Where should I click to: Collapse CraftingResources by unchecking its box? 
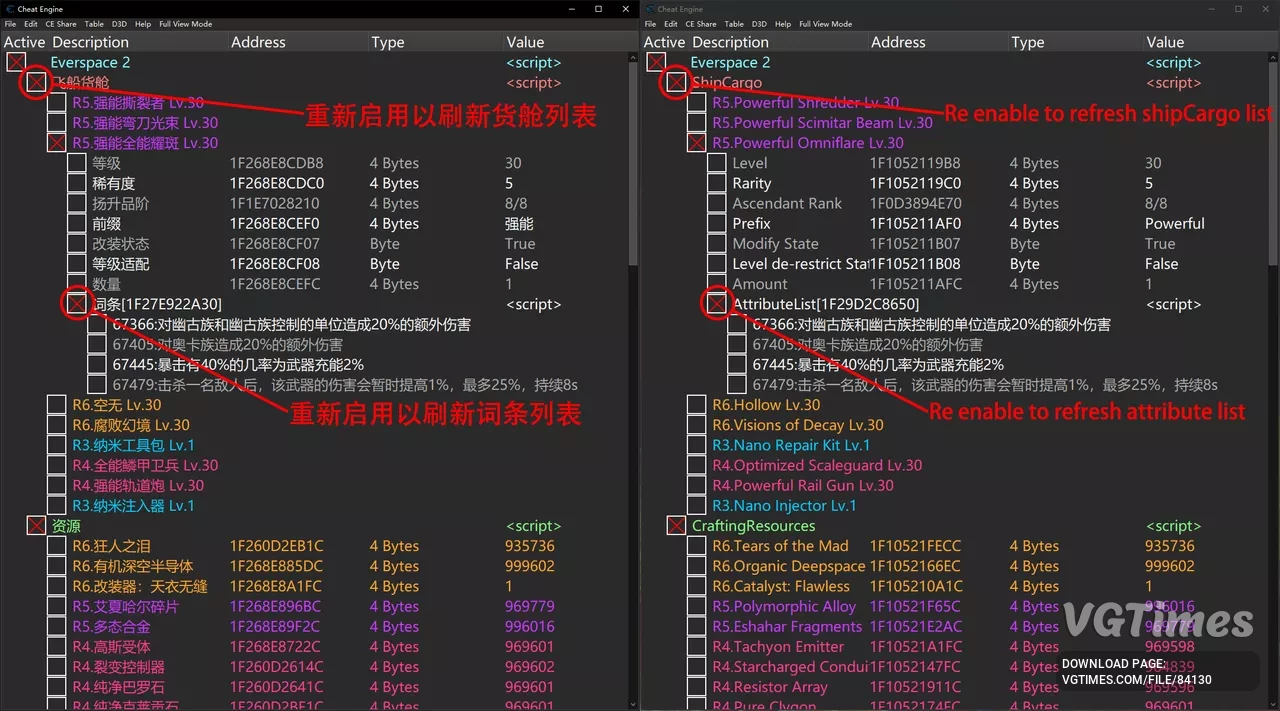tap(676, 526)
